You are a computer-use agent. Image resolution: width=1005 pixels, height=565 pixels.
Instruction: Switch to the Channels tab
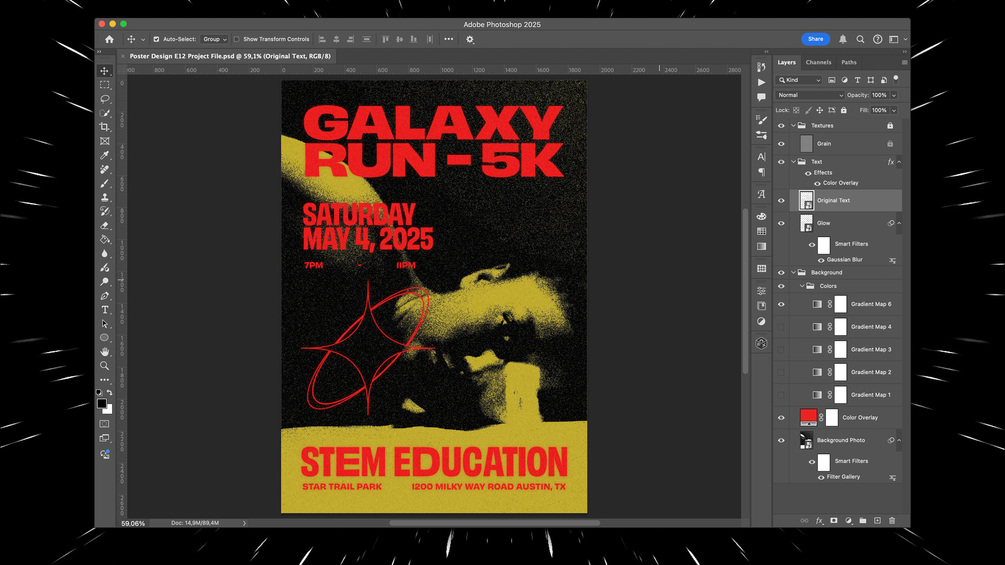pyautogui.click(x=818, y=62)
